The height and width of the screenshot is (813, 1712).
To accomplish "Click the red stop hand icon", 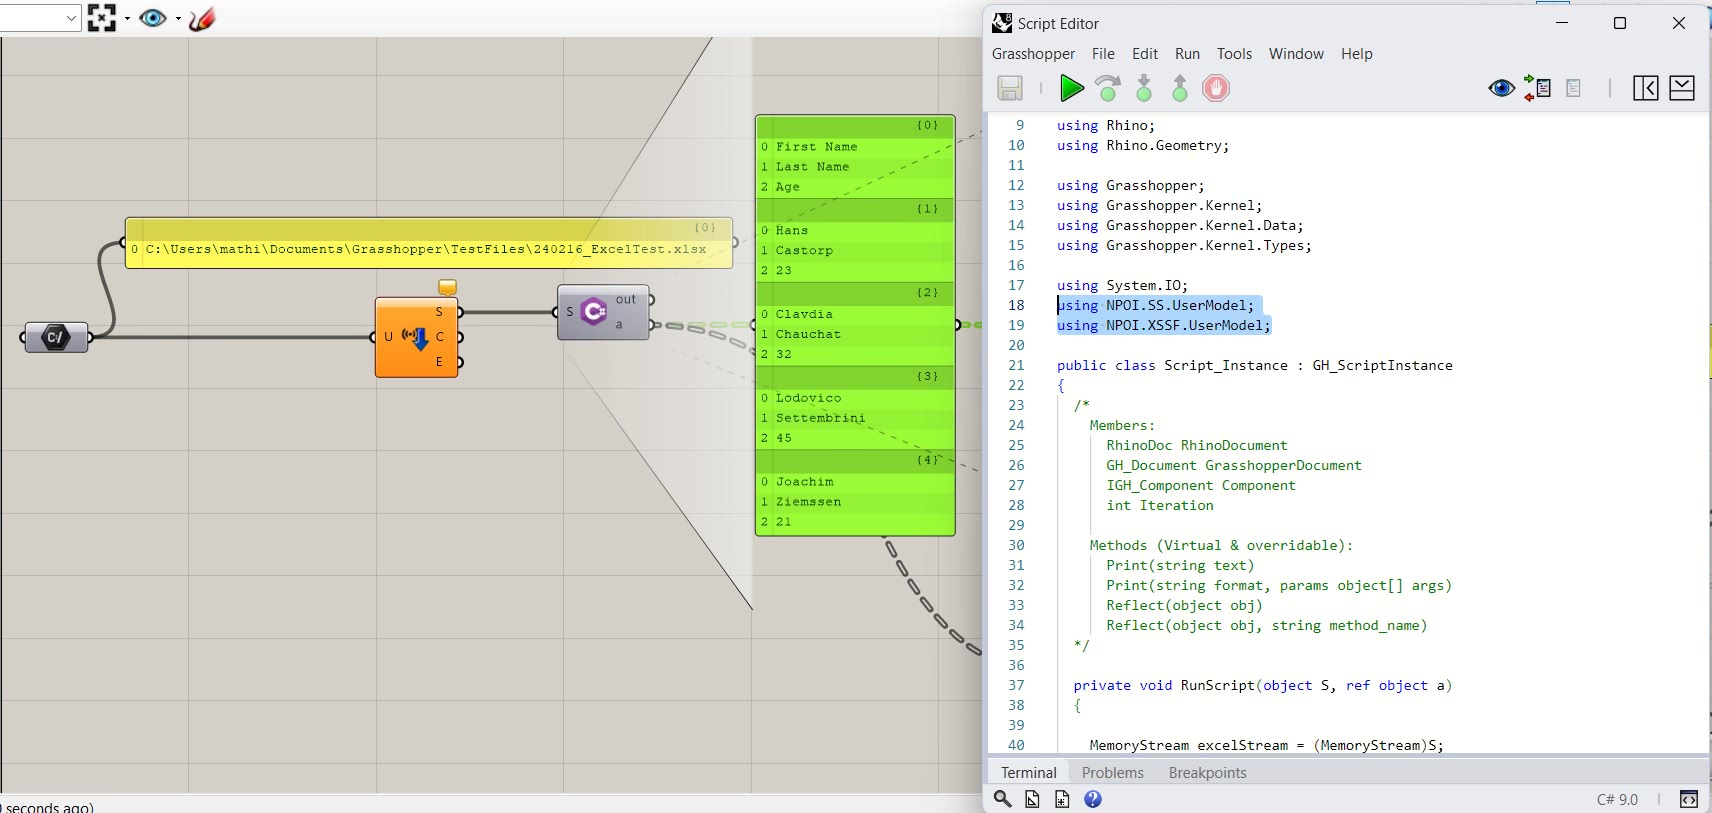I will click(x=1215, y=89).
